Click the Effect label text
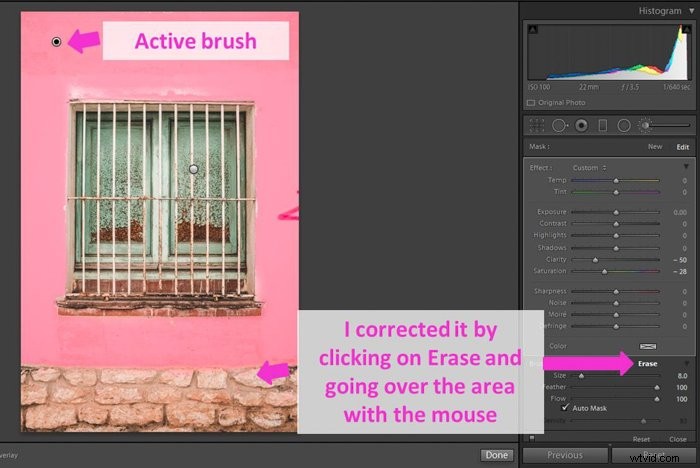This screenshot has width=700, height=468. [540, 168]
